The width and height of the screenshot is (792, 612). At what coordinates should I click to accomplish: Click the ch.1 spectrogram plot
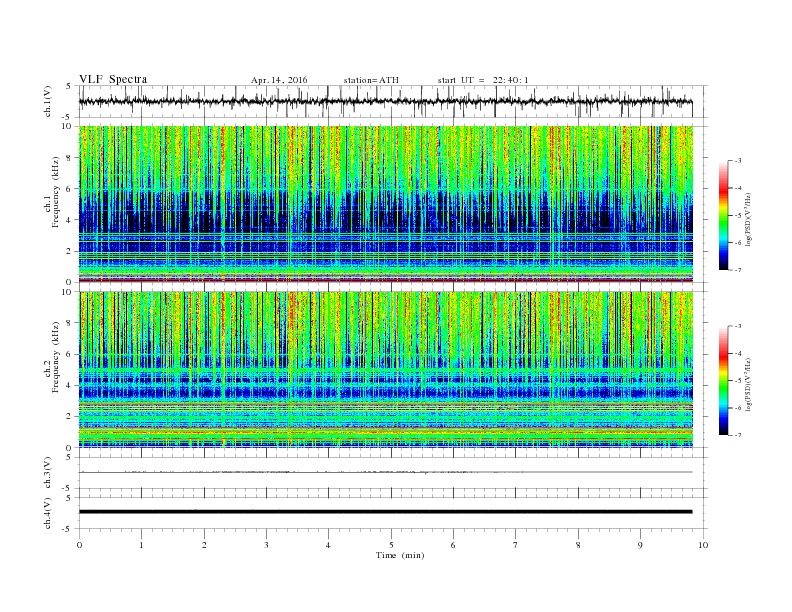tap(386, 204)
